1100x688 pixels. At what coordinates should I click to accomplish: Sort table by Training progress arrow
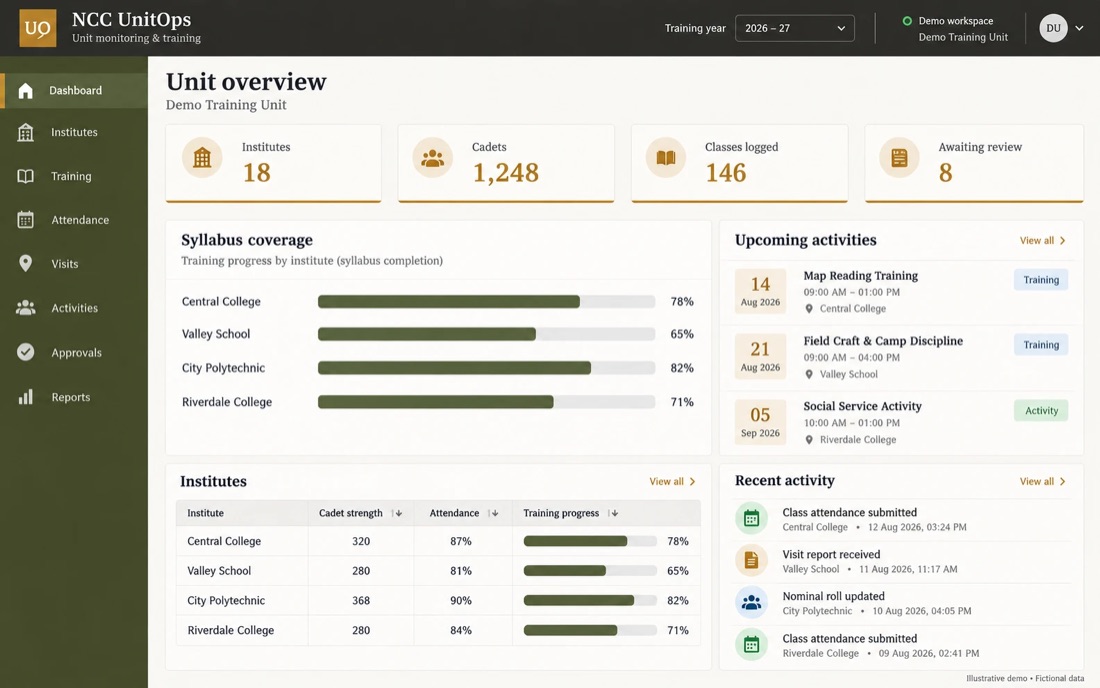[x=613, y=513]
